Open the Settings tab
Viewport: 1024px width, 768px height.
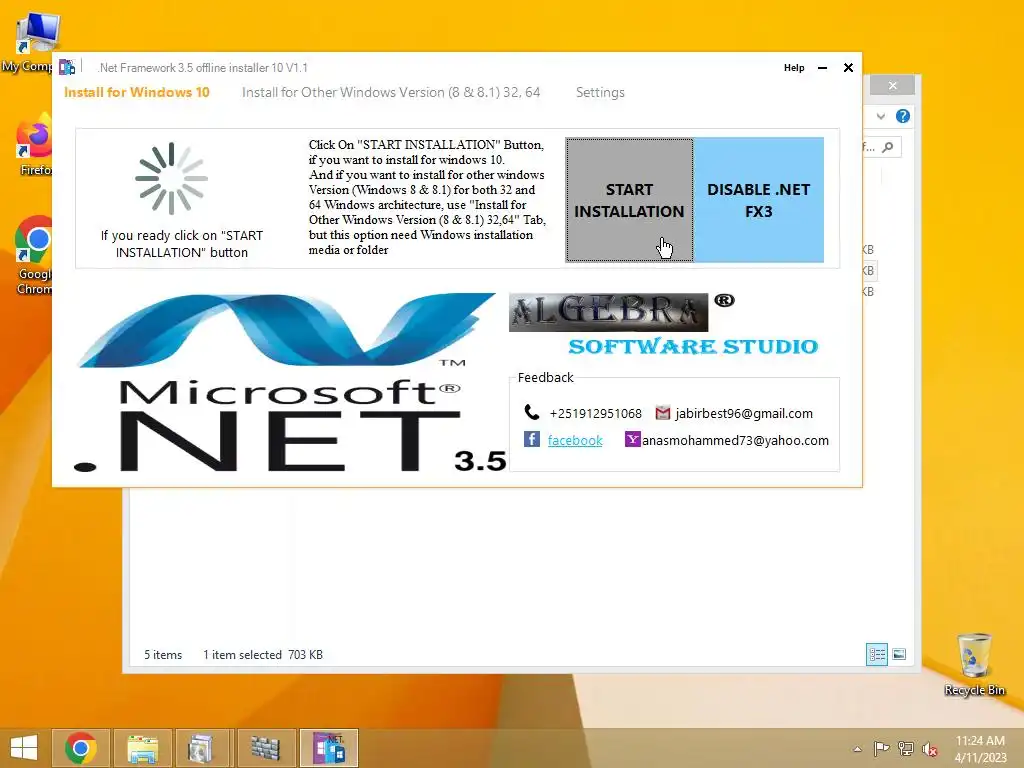click(x=600, y=92)
